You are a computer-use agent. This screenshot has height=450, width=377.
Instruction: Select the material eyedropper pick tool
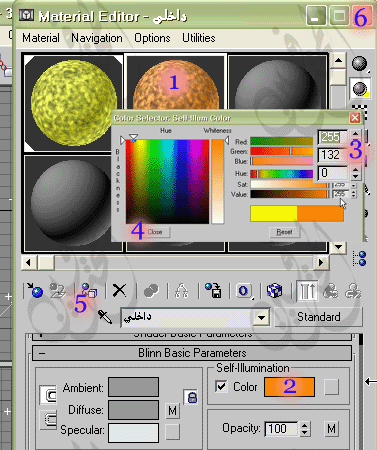[x=105, y=317]
